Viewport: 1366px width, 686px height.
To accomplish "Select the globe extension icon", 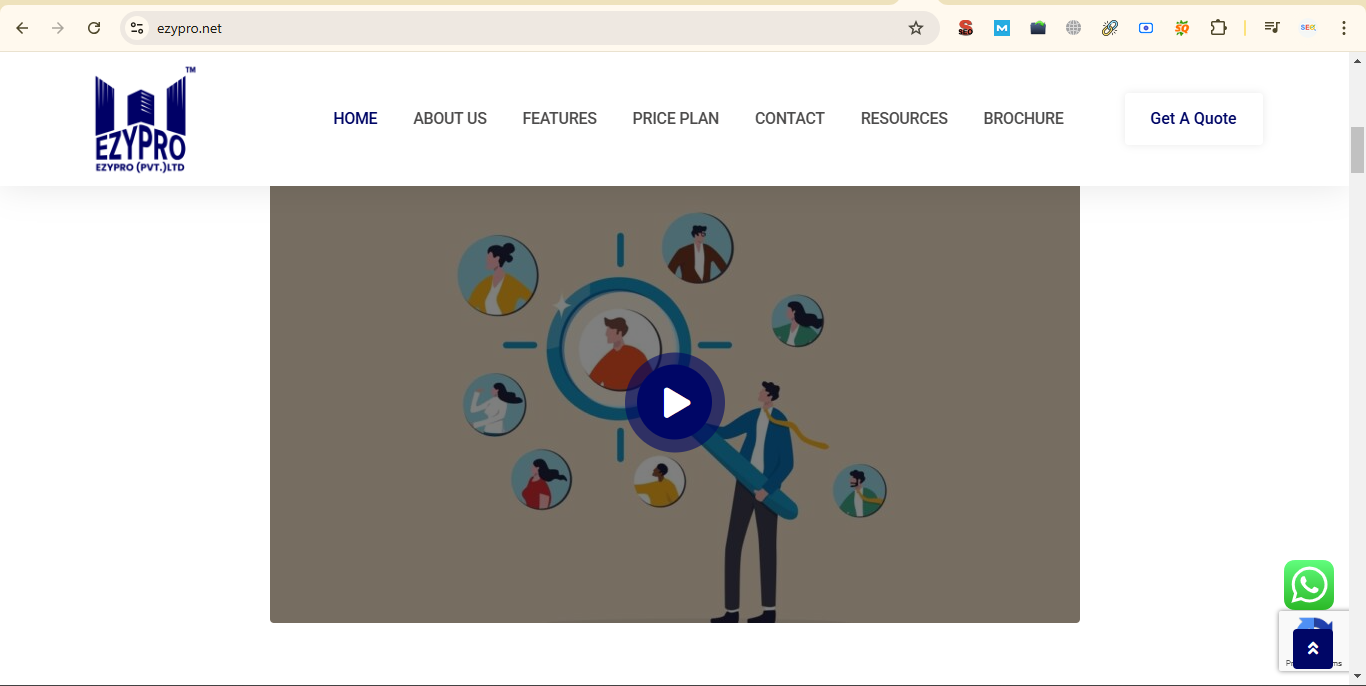I will (x=1074, y=27).
